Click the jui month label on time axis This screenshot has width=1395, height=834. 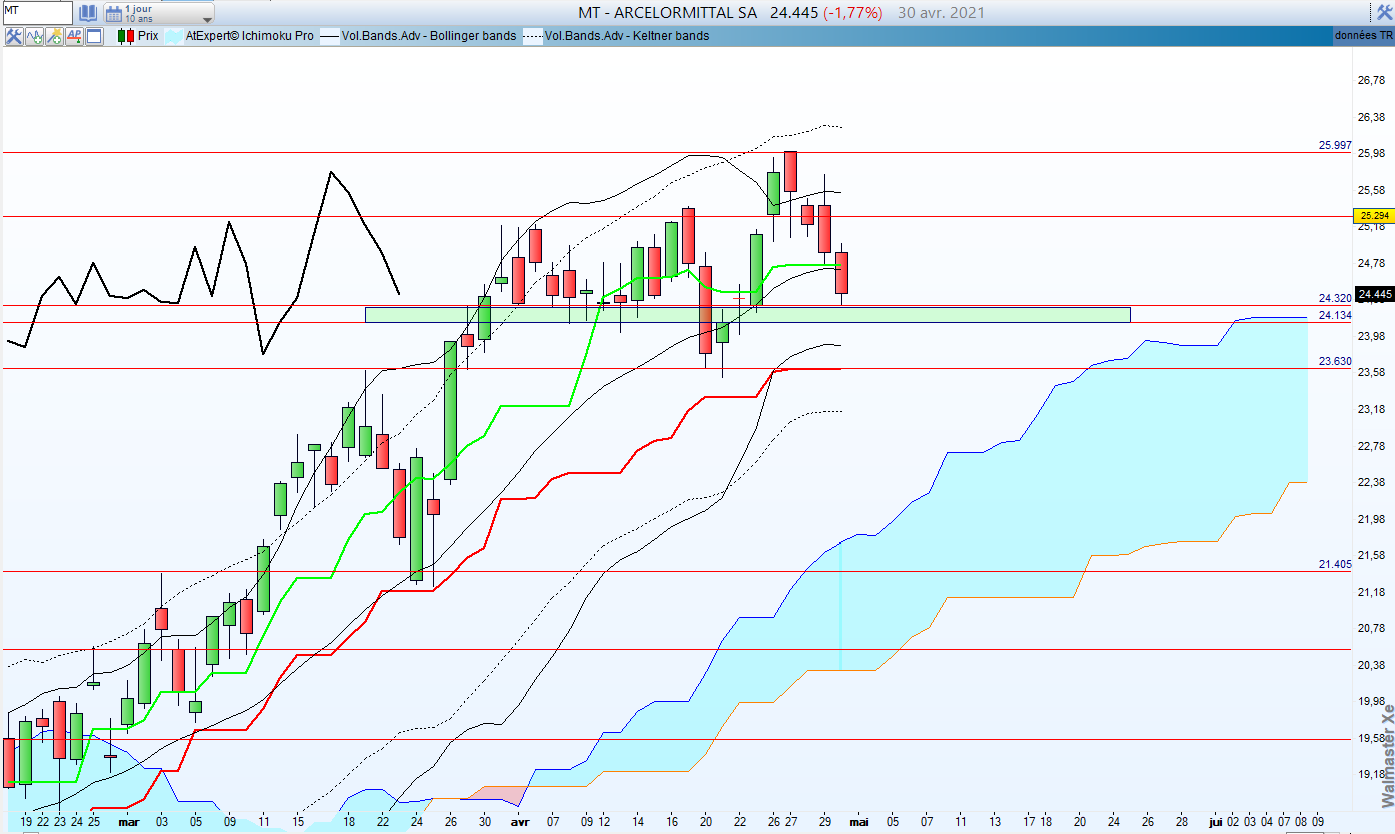[x=1216, y=822]
